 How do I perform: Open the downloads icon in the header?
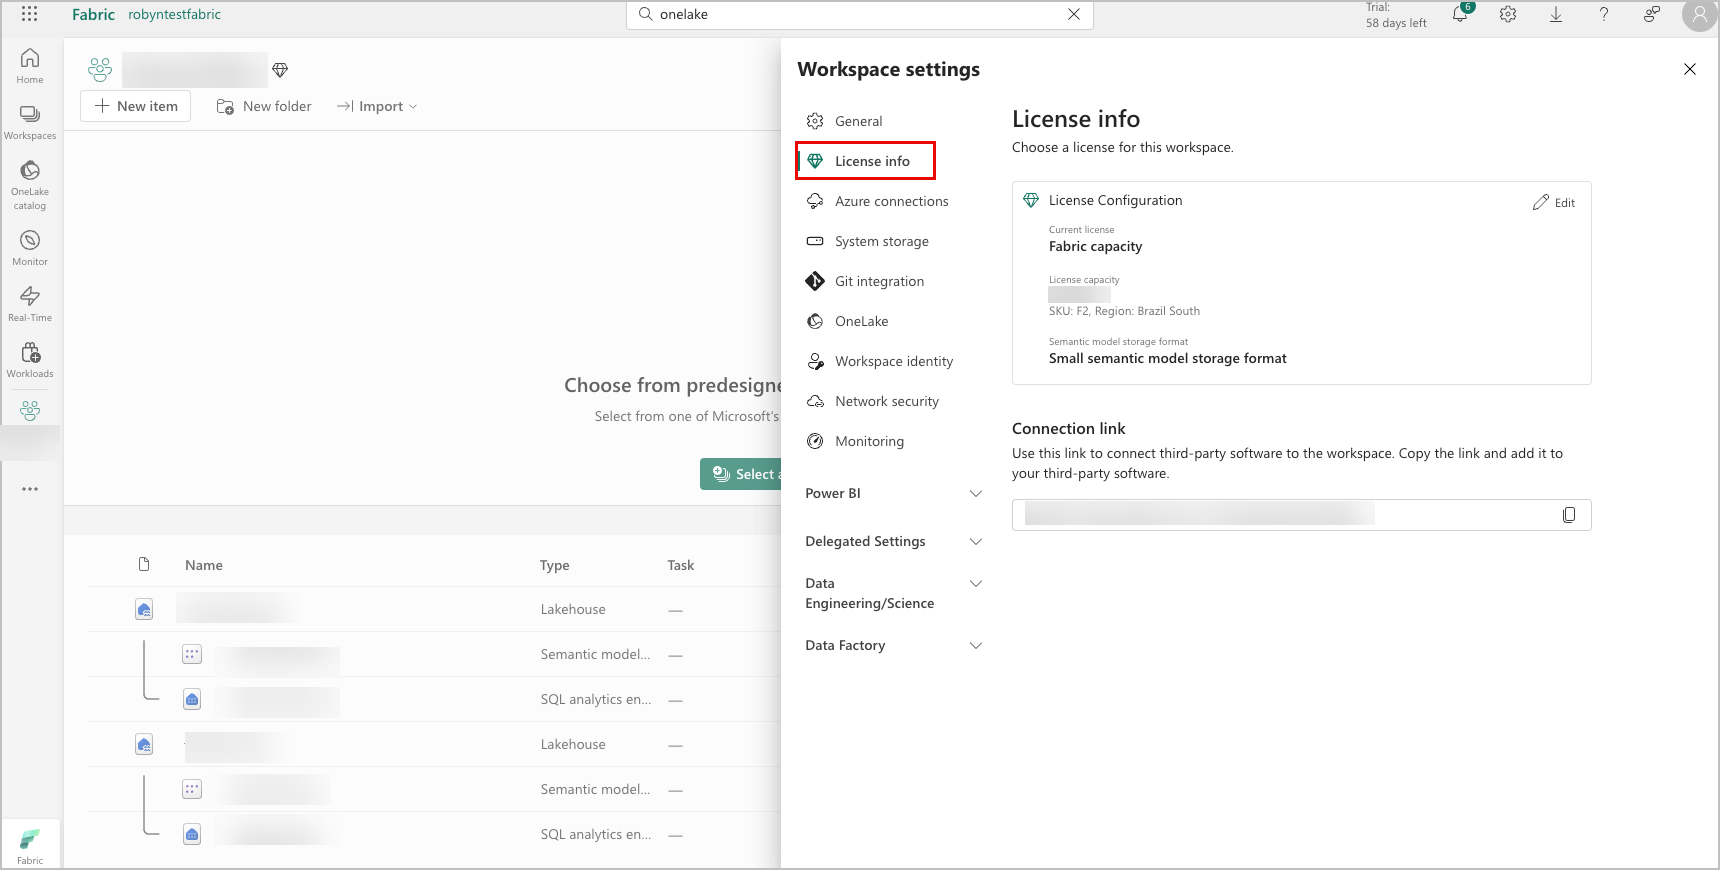point(1556,14)
